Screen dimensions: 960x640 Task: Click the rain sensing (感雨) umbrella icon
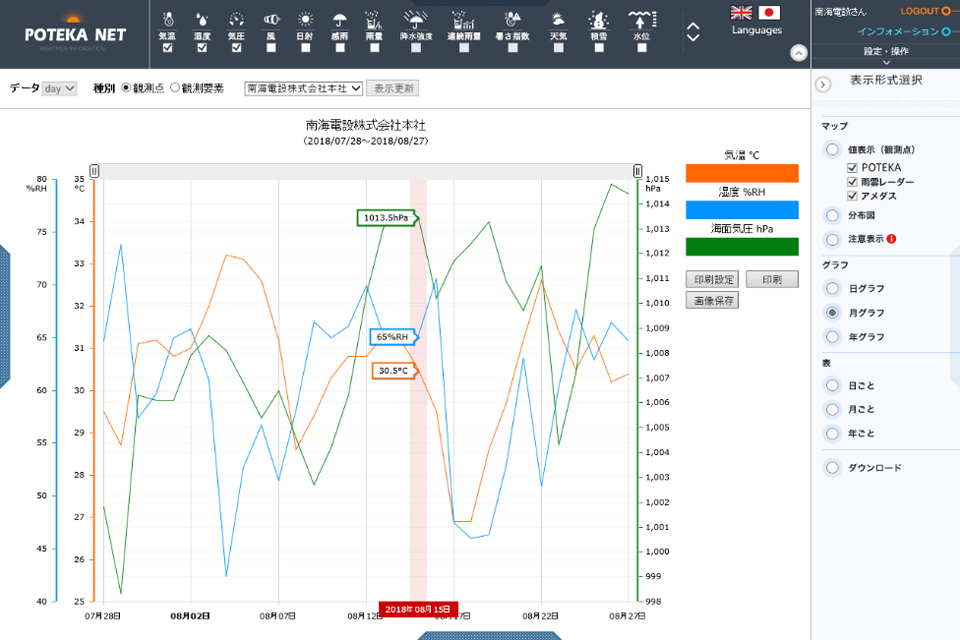(x=340, y=20)
